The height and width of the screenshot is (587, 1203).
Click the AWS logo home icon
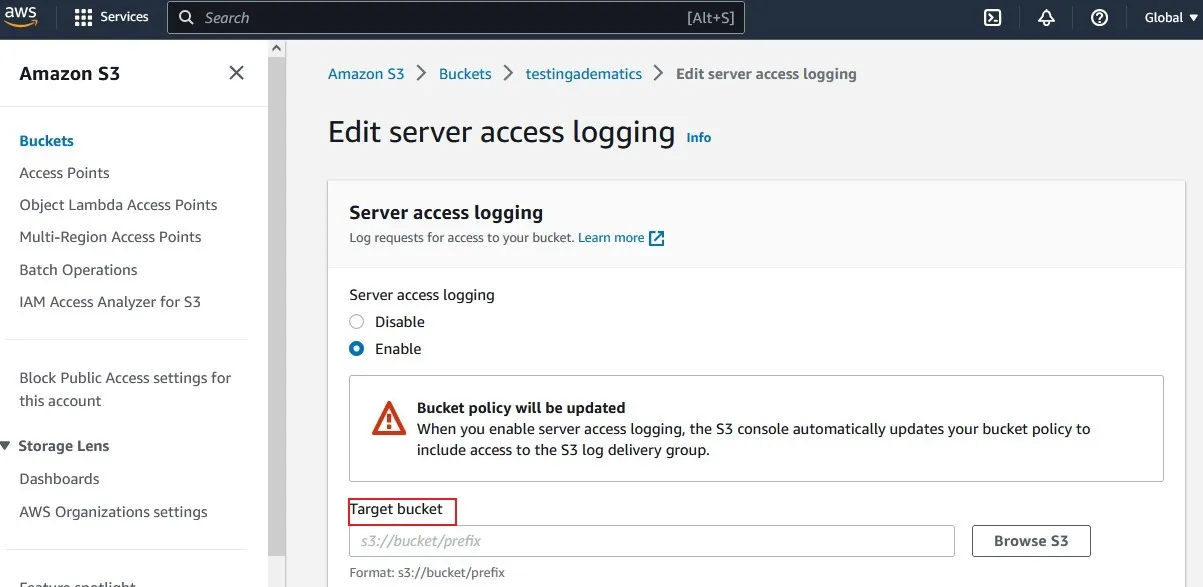pos(21,18)
